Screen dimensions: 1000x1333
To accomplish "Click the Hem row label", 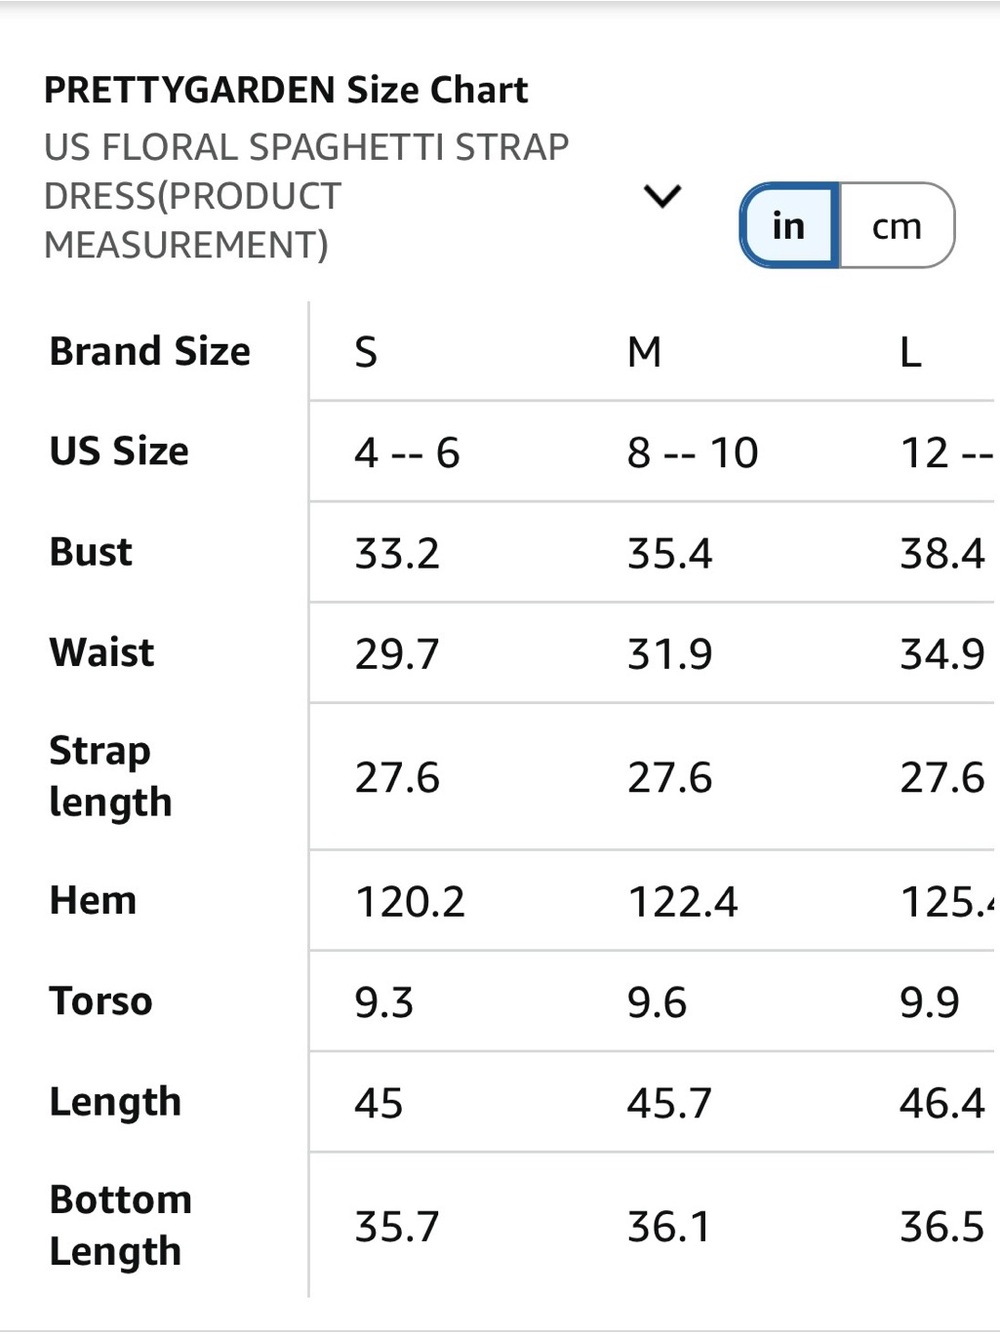I will coord(93,901).
